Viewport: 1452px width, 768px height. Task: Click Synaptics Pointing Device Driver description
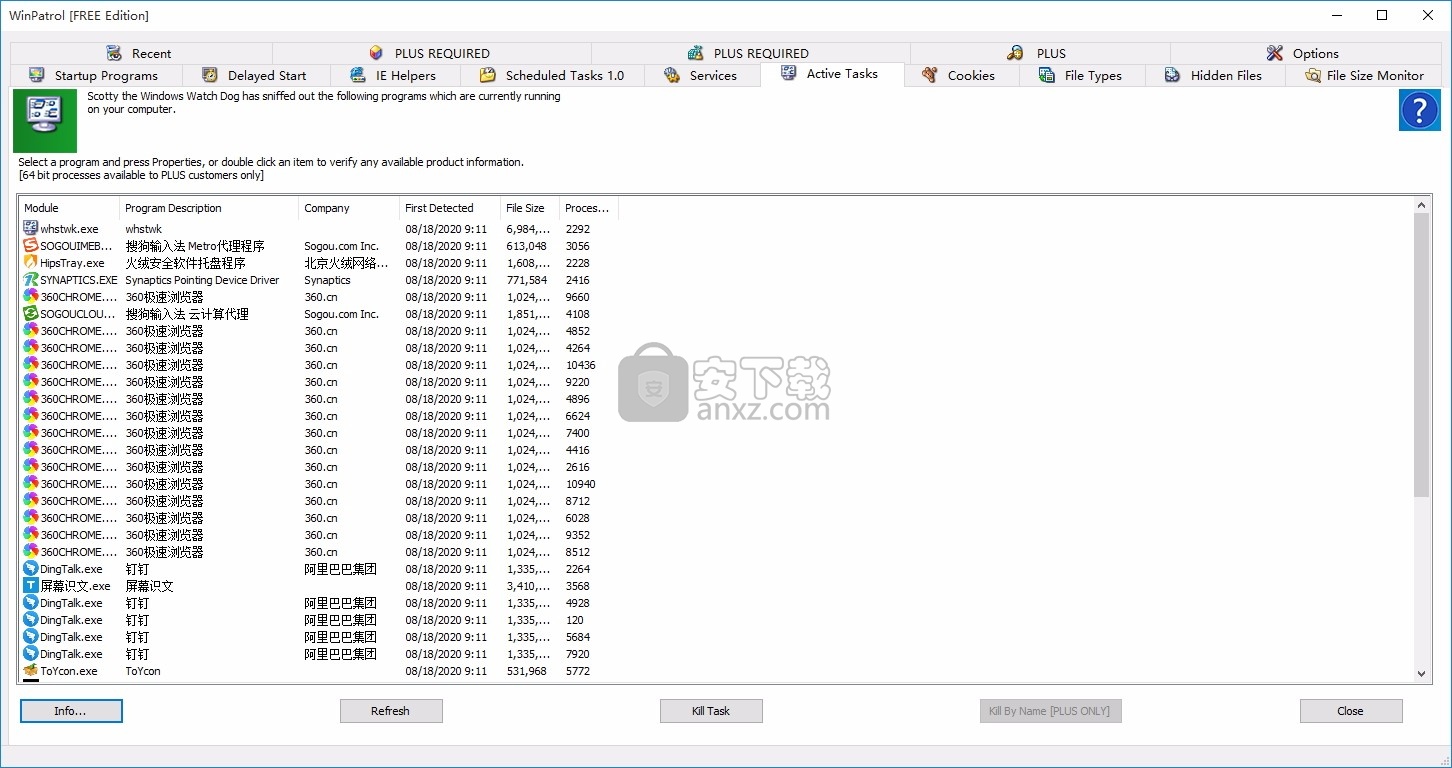click(x=202, y=280)
